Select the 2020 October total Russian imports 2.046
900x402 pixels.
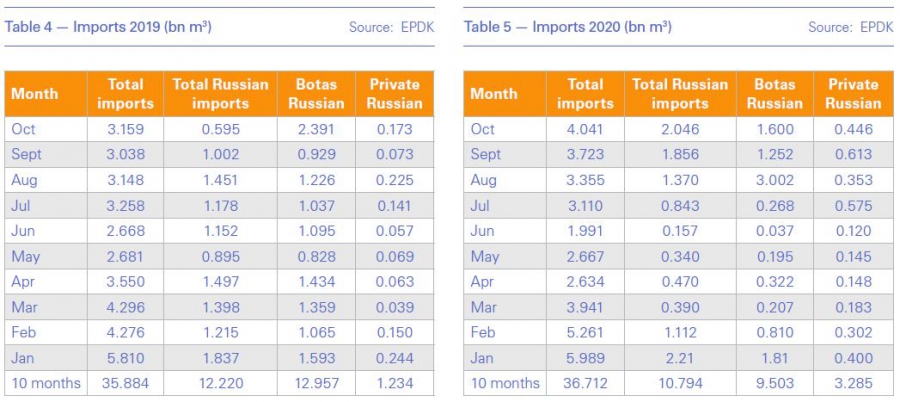click(679, 129)
